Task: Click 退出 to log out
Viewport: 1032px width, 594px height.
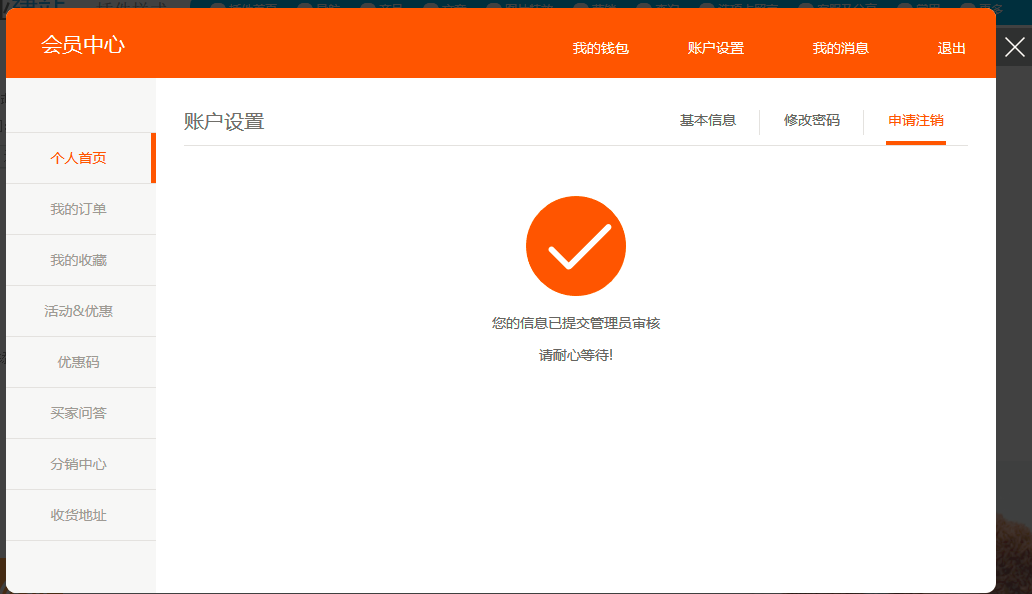Action: (x=951, y=48)
